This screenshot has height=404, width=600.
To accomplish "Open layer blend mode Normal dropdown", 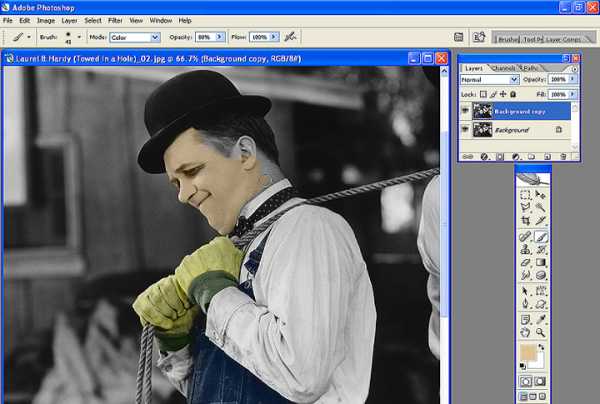I will pyautogui.click(x=489, y=79).
